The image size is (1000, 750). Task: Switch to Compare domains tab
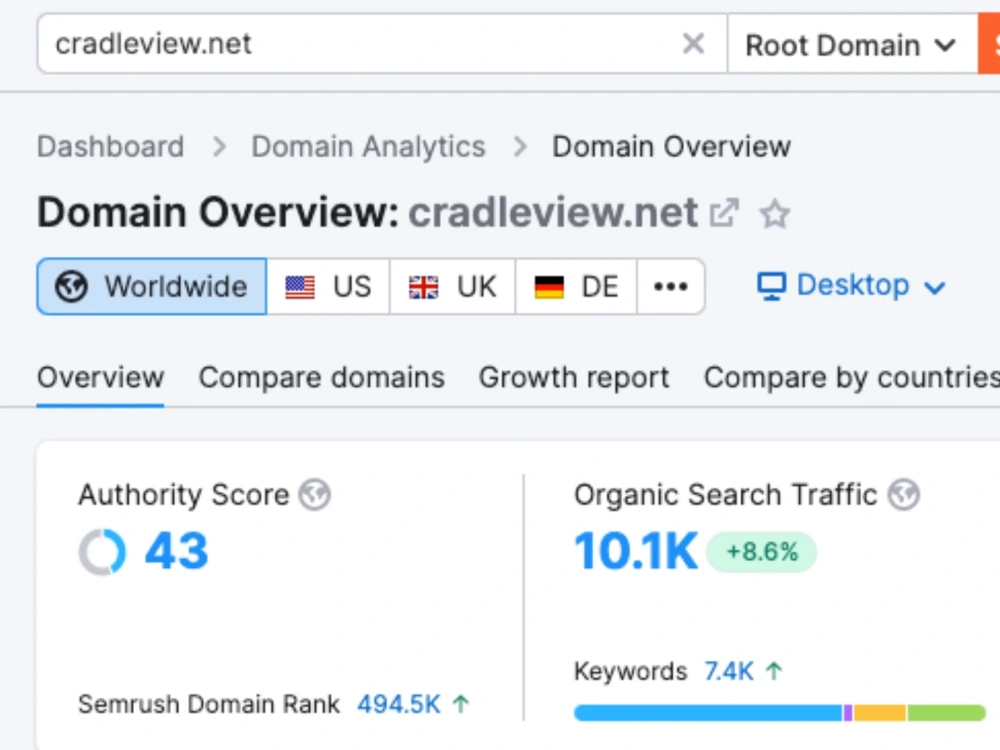point(321,378)
